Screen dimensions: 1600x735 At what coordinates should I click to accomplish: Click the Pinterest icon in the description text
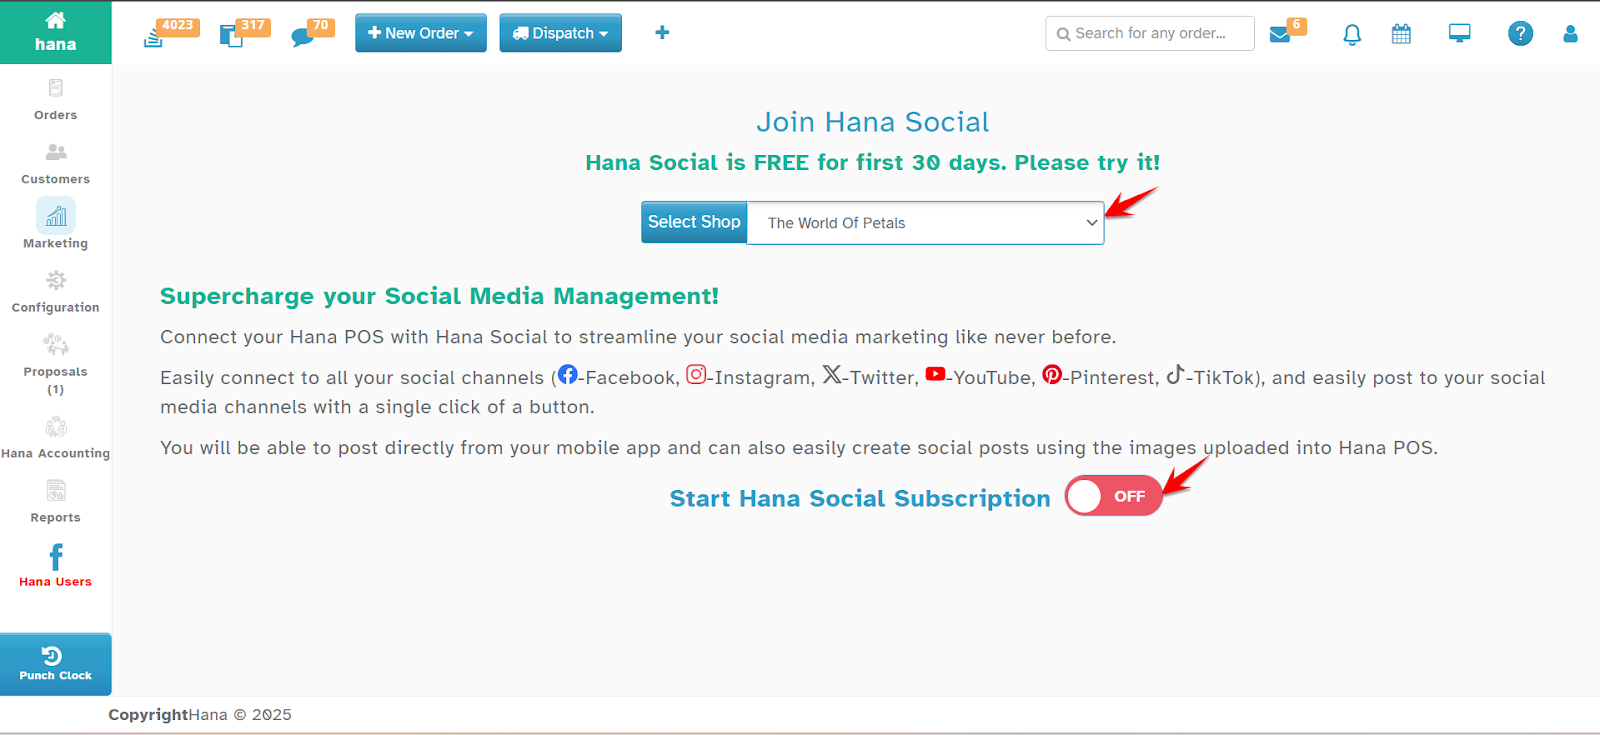(1052, 375)
